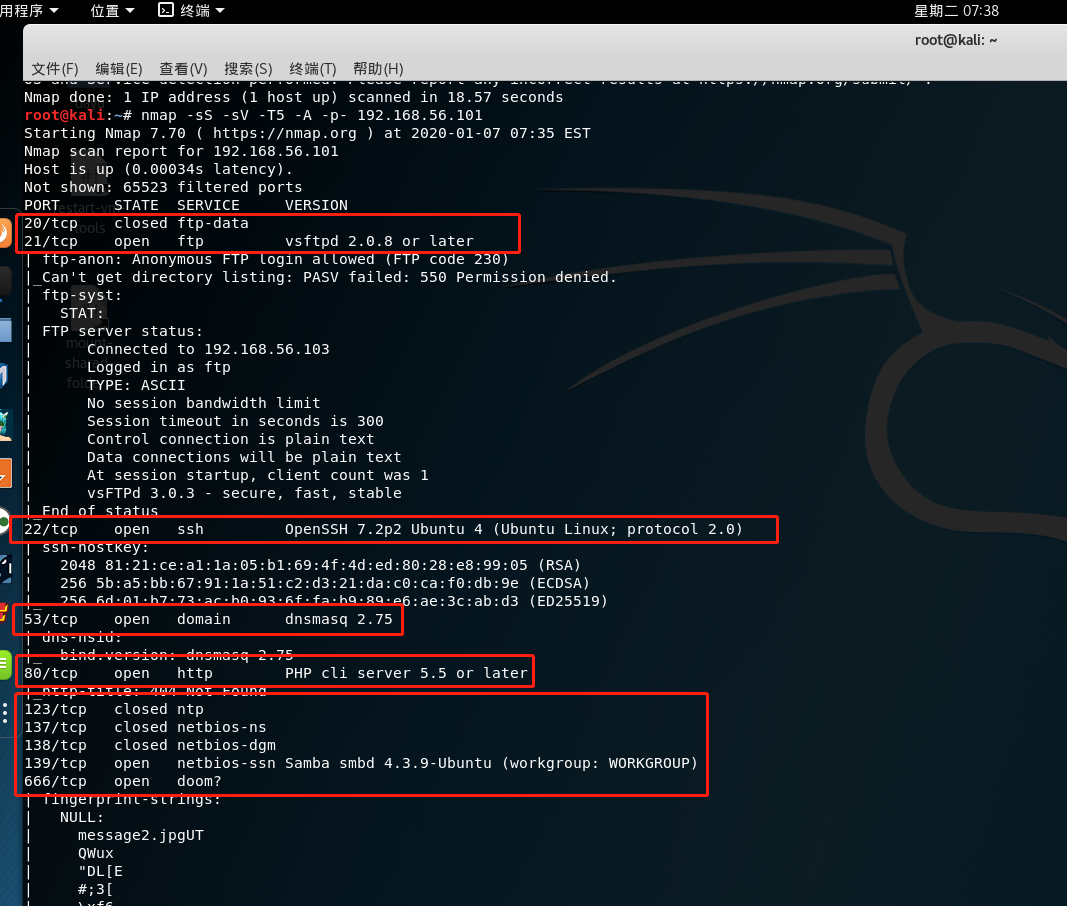This screenshot has height=906, width=1067.
Task: Select the 138/tcp closed netbios-dgm row
Action: (x=150, y=745)
